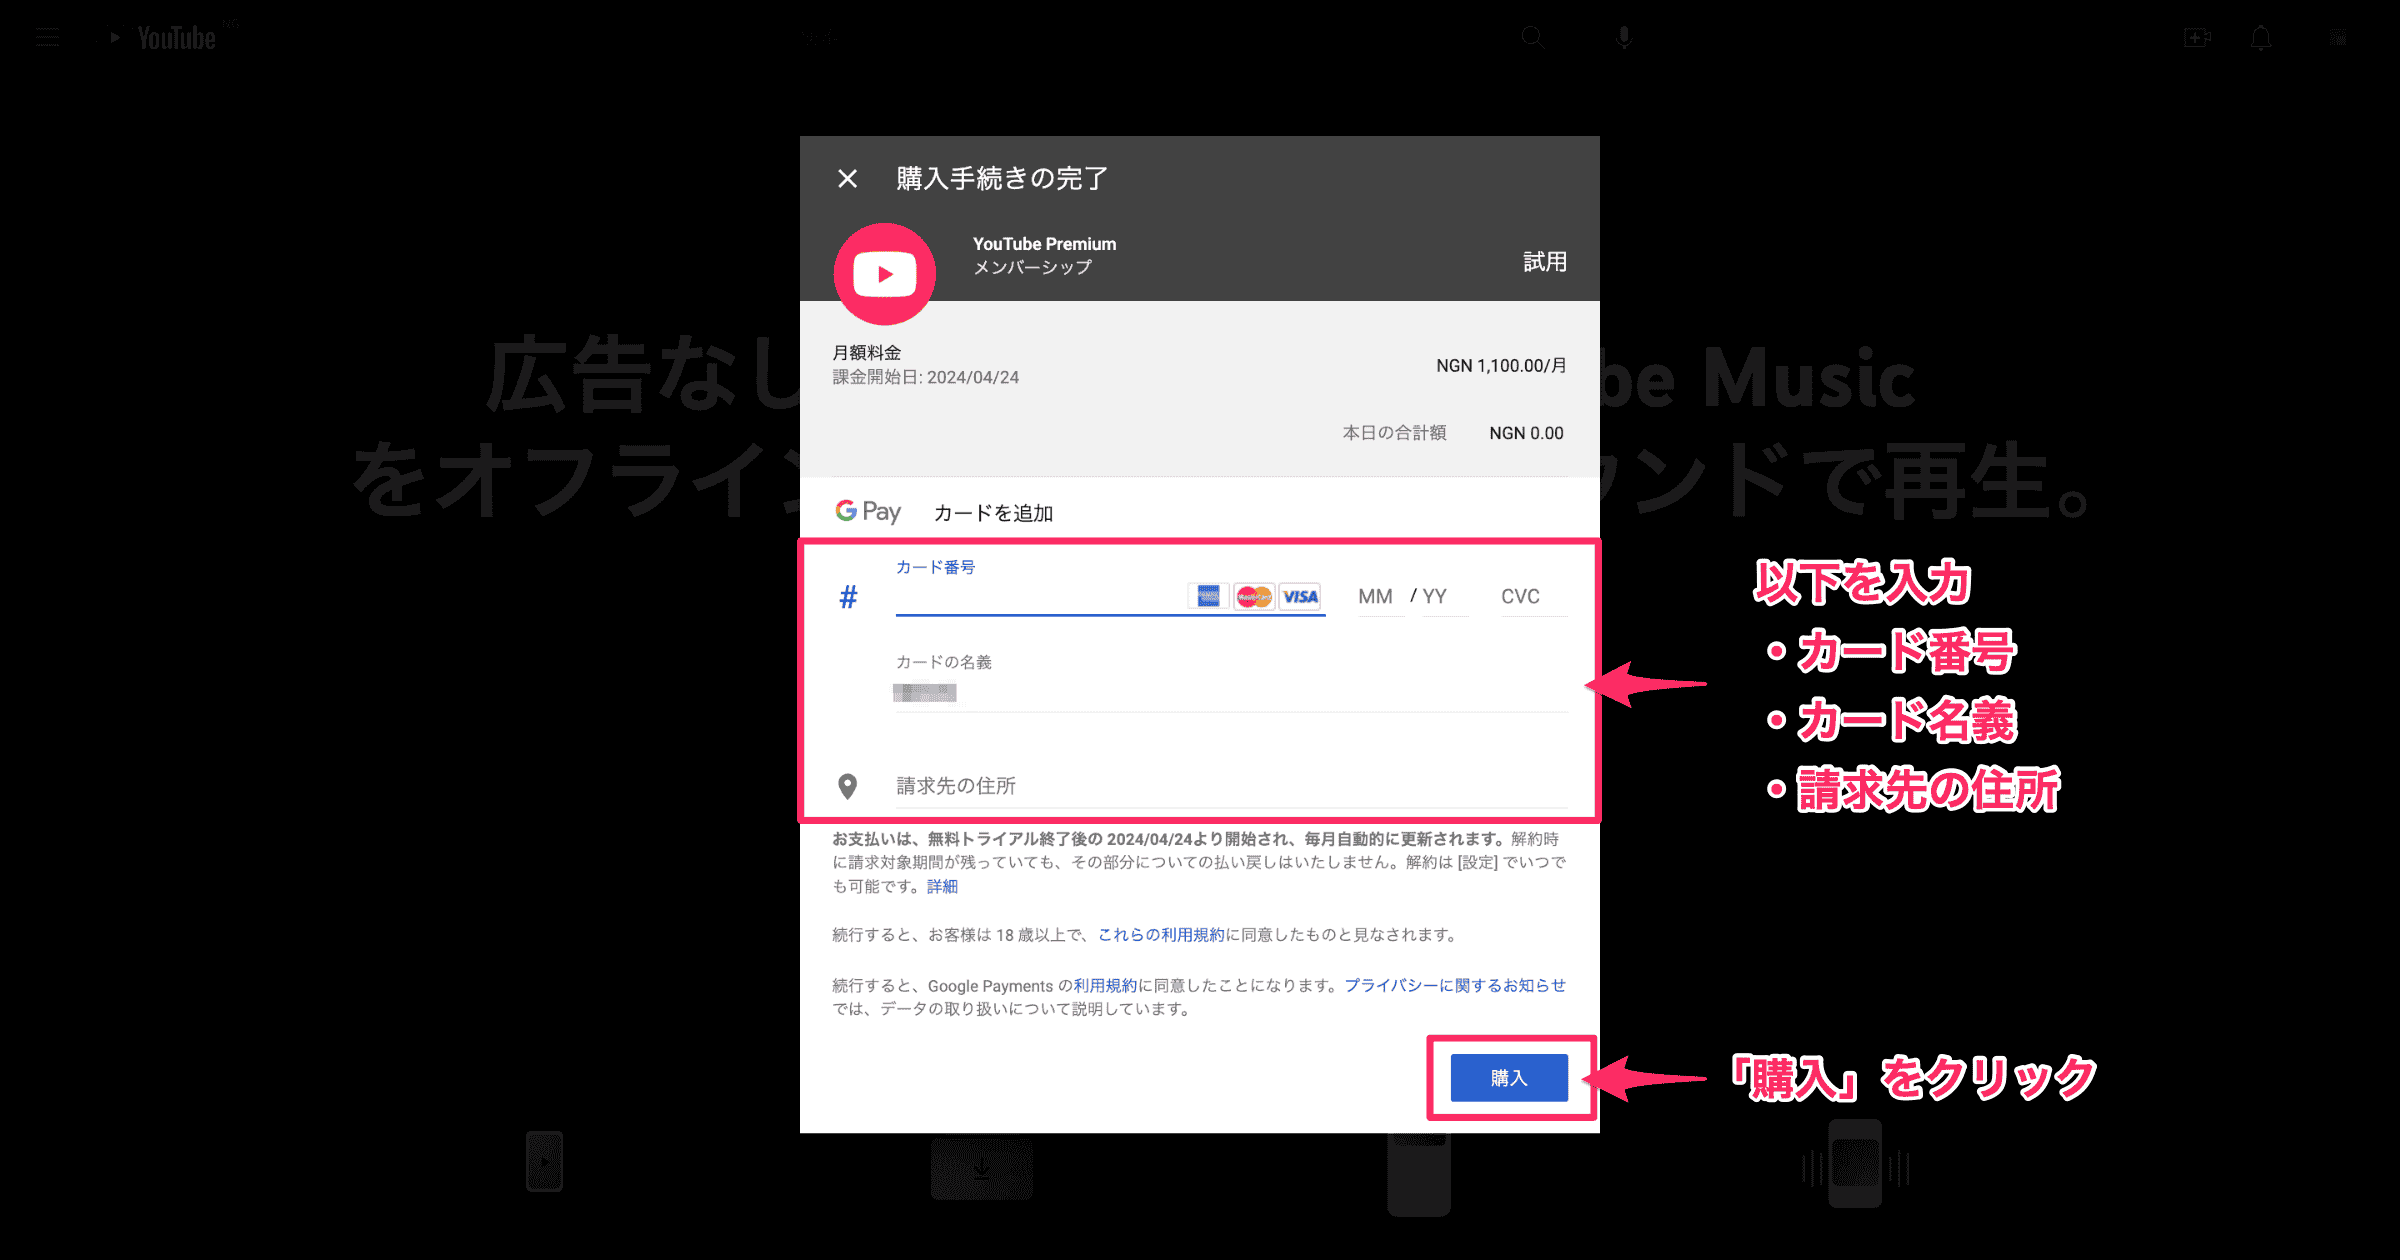Click the American Express card icon

click(1208, 596)
